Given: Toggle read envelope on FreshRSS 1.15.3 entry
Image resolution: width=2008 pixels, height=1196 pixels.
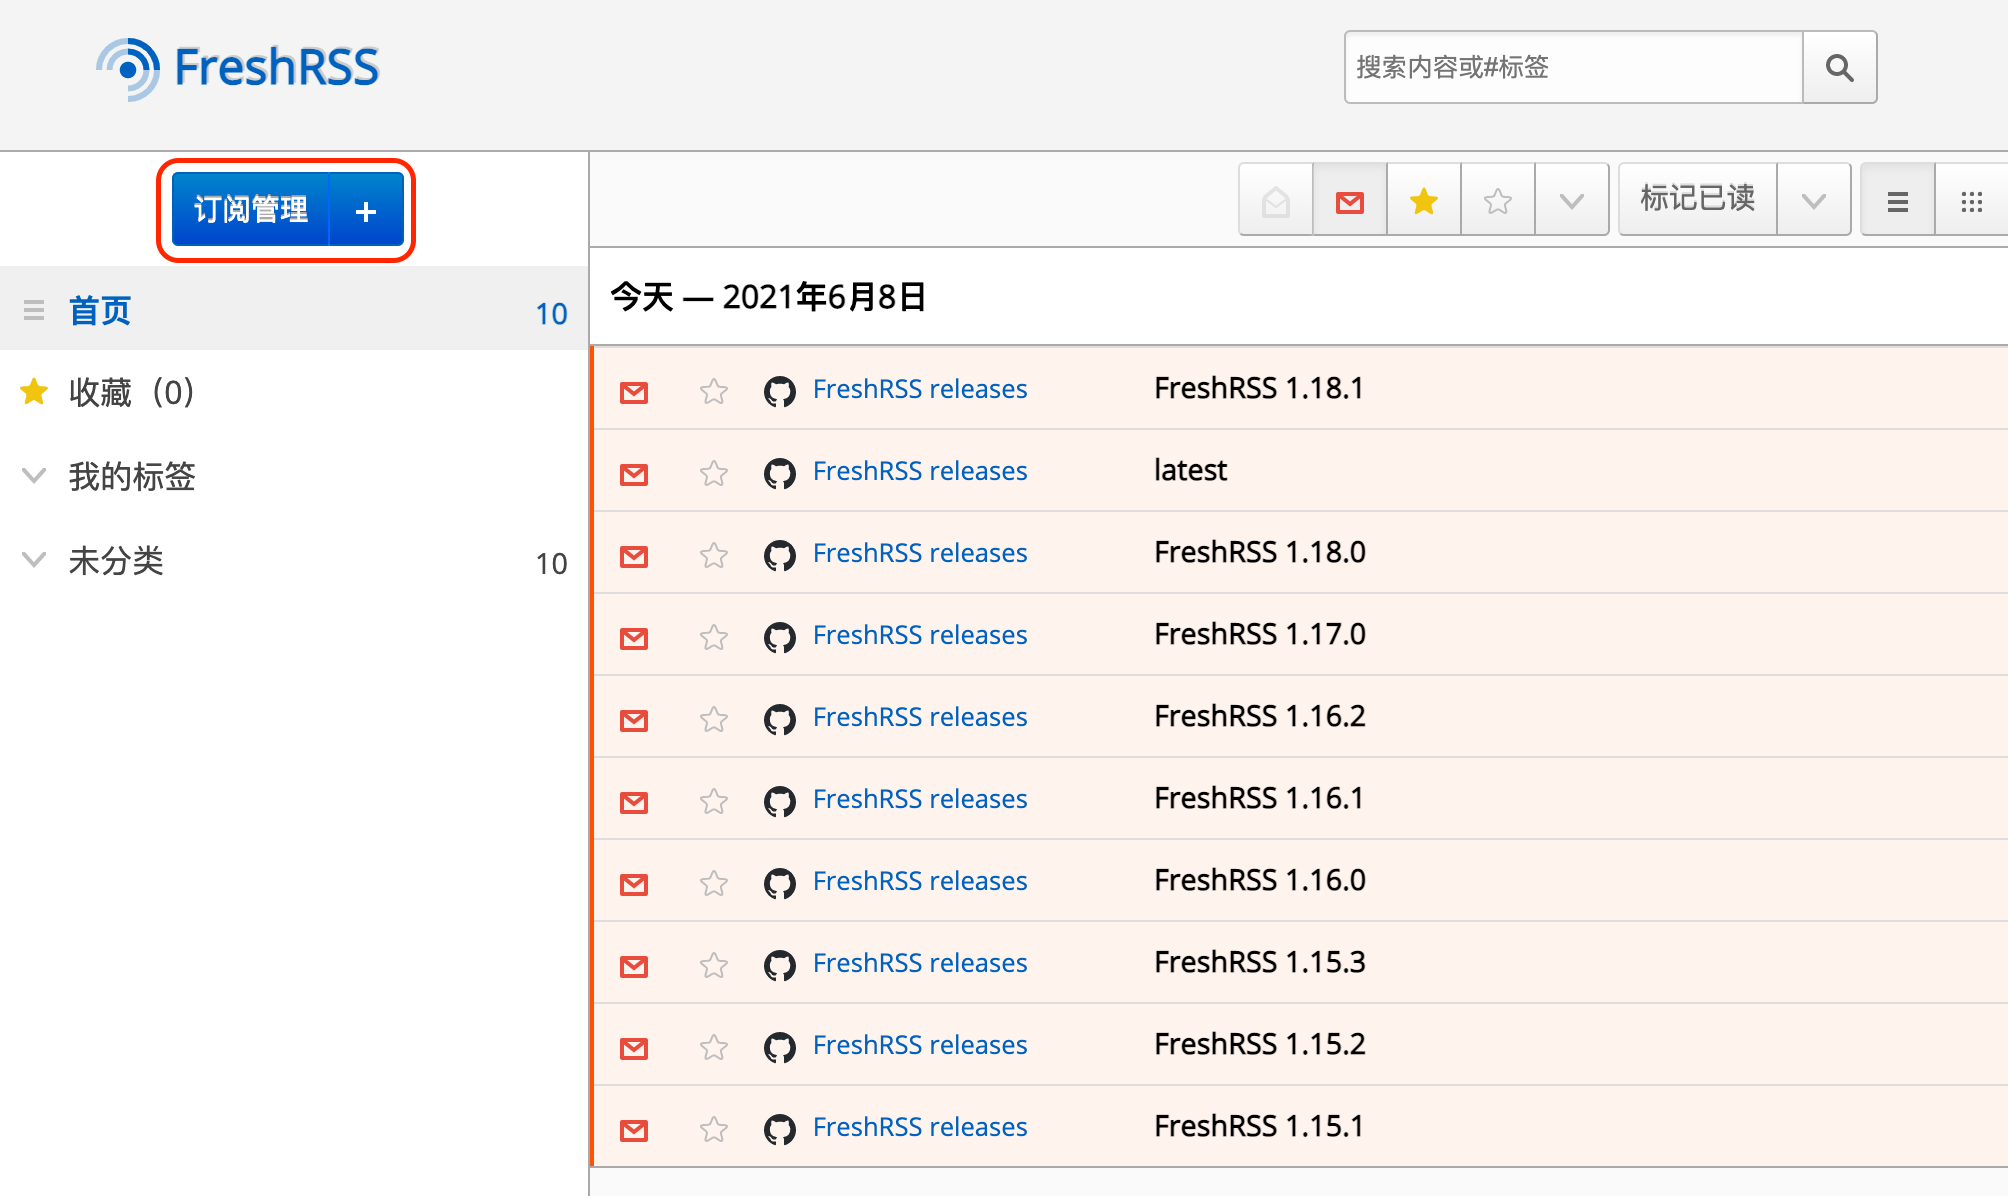Looking at the screenshot, I should tap(634, 966).
